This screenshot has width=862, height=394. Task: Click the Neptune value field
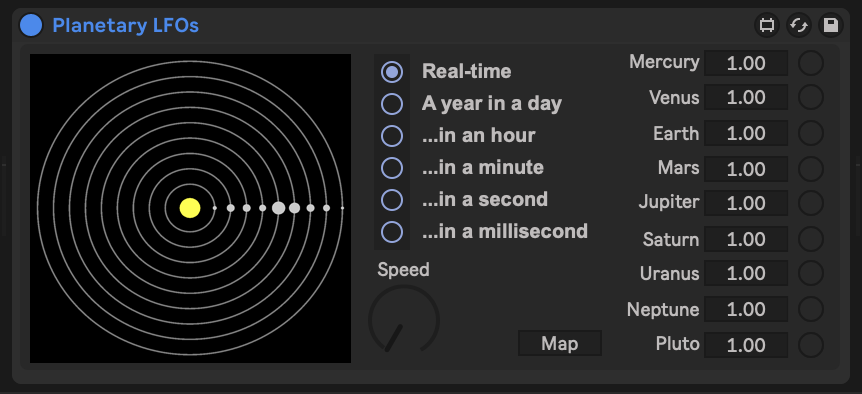[x=746, y=309]
